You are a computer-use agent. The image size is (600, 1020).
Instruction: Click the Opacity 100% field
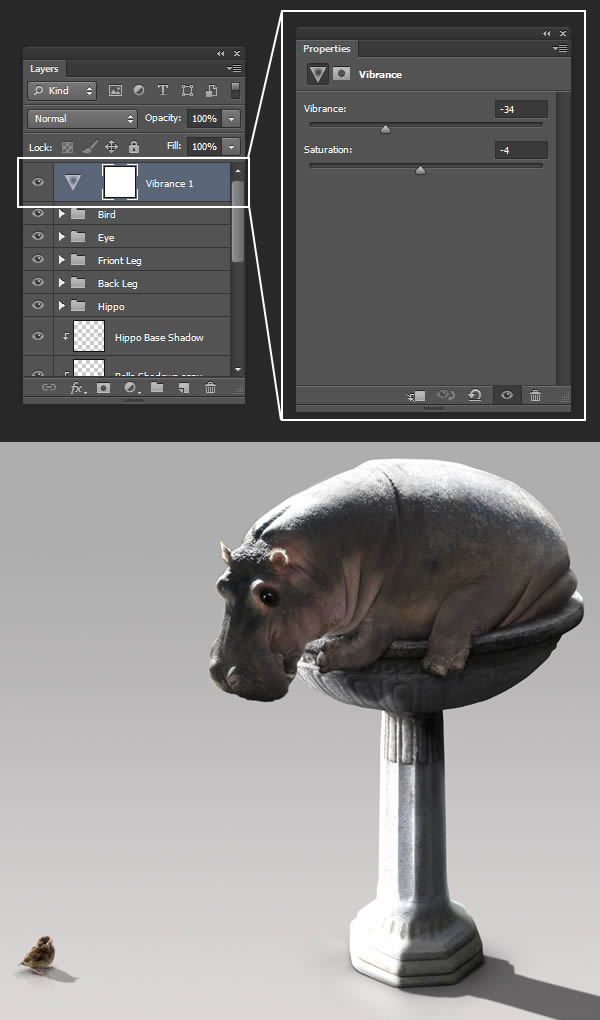coord(205,118)
